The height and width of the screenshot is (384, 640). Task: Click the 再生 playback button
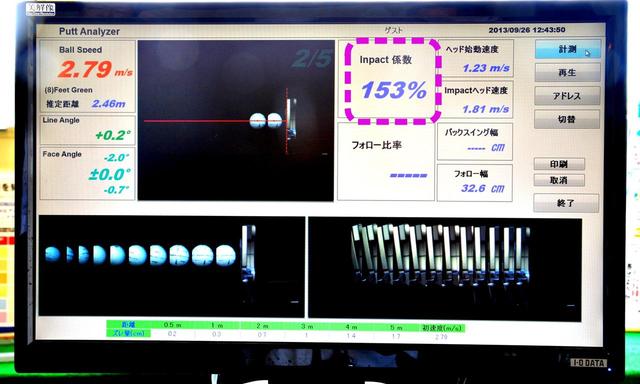click(x=567, y=73)
